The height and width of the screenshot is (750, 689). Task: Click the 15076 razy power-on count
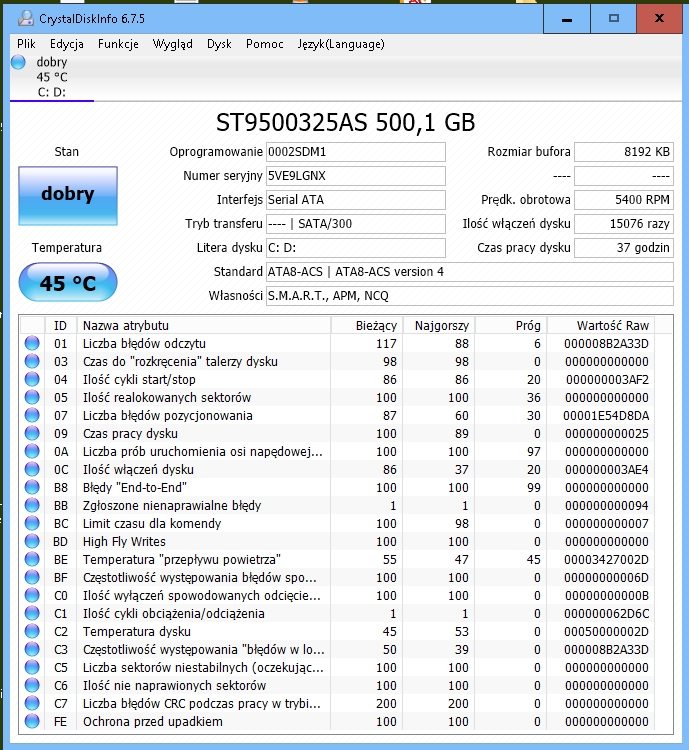point(624,224)
